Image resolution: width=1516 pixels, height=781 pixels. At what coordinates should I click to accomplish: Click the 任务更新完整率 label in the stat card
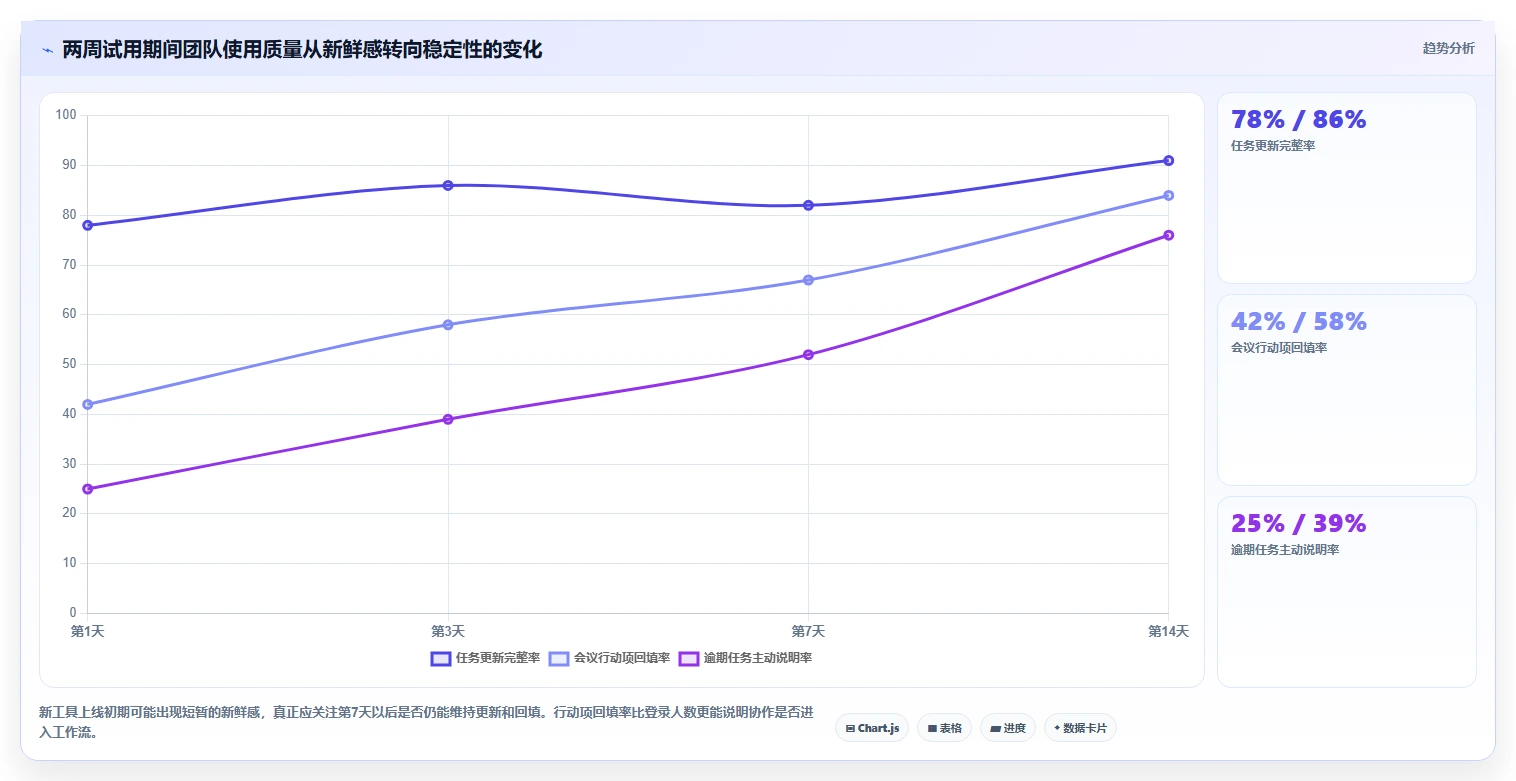pos(1273,146)
